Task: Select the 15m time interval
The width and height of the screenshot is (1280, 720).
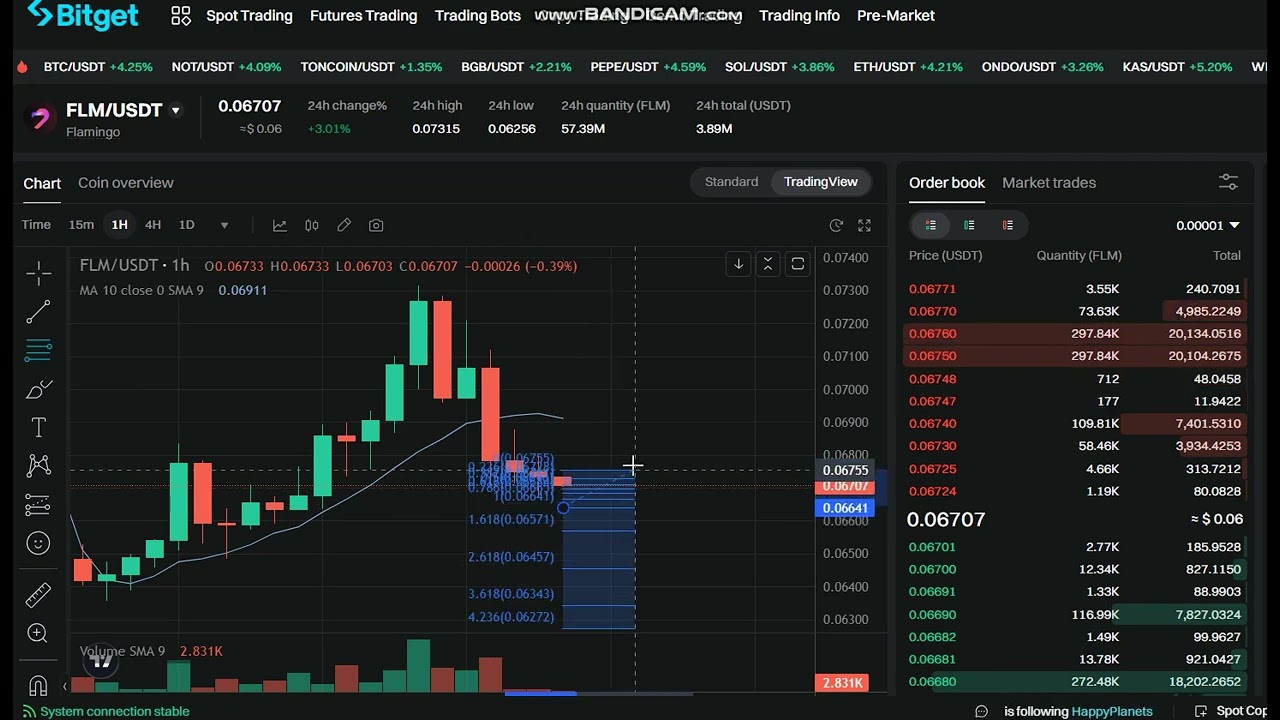Action: click(81, 225)
